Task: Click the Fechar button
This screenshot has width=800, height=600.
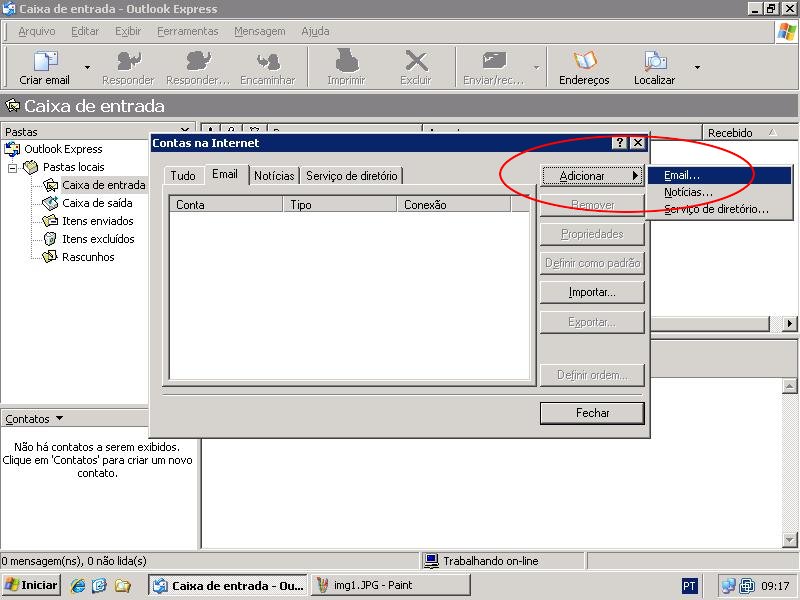Action: coord(592,413)
